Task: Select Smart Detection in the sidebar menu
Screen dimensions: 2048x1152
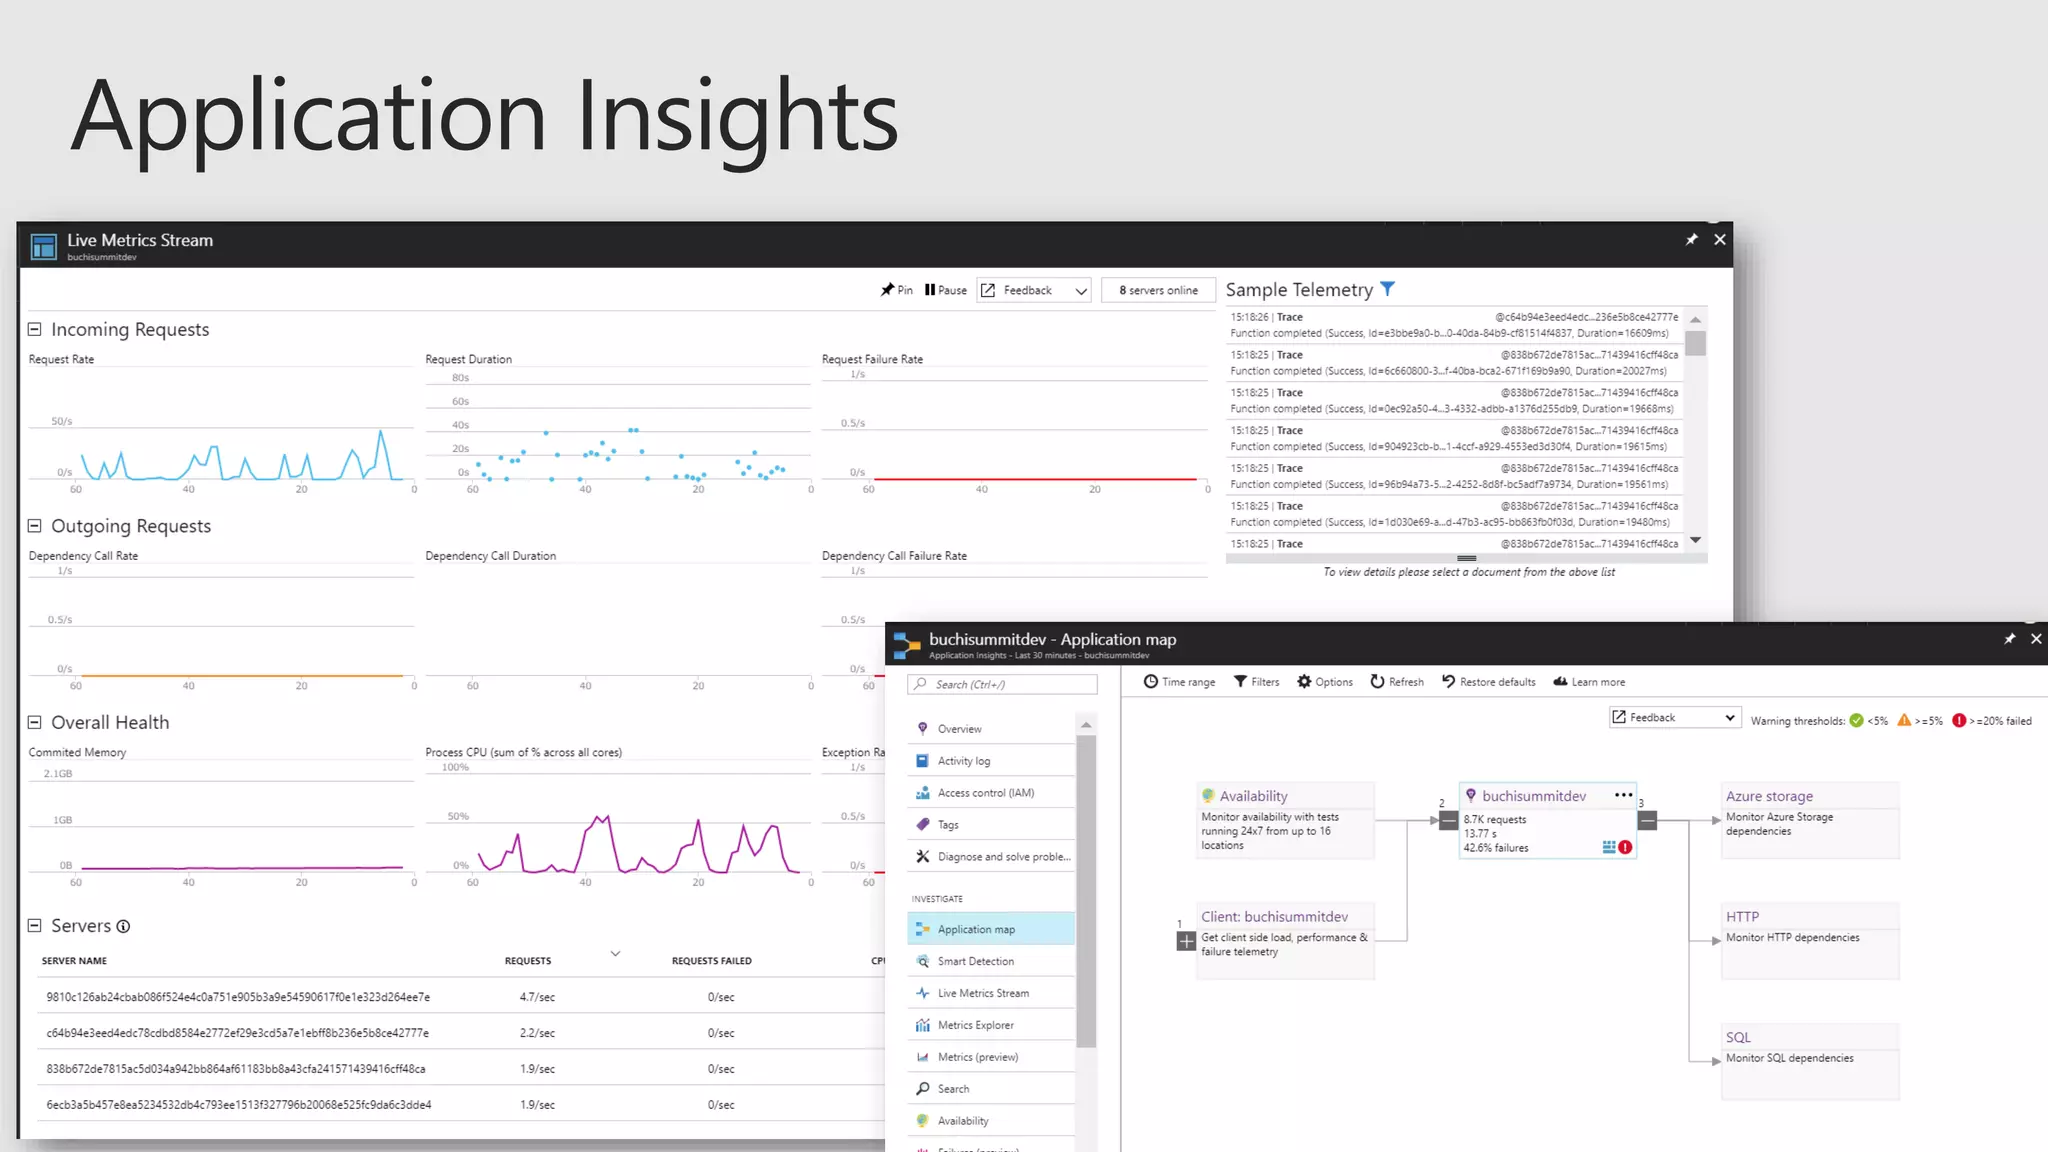Action: pyautogui.click(x=975, y=961)
